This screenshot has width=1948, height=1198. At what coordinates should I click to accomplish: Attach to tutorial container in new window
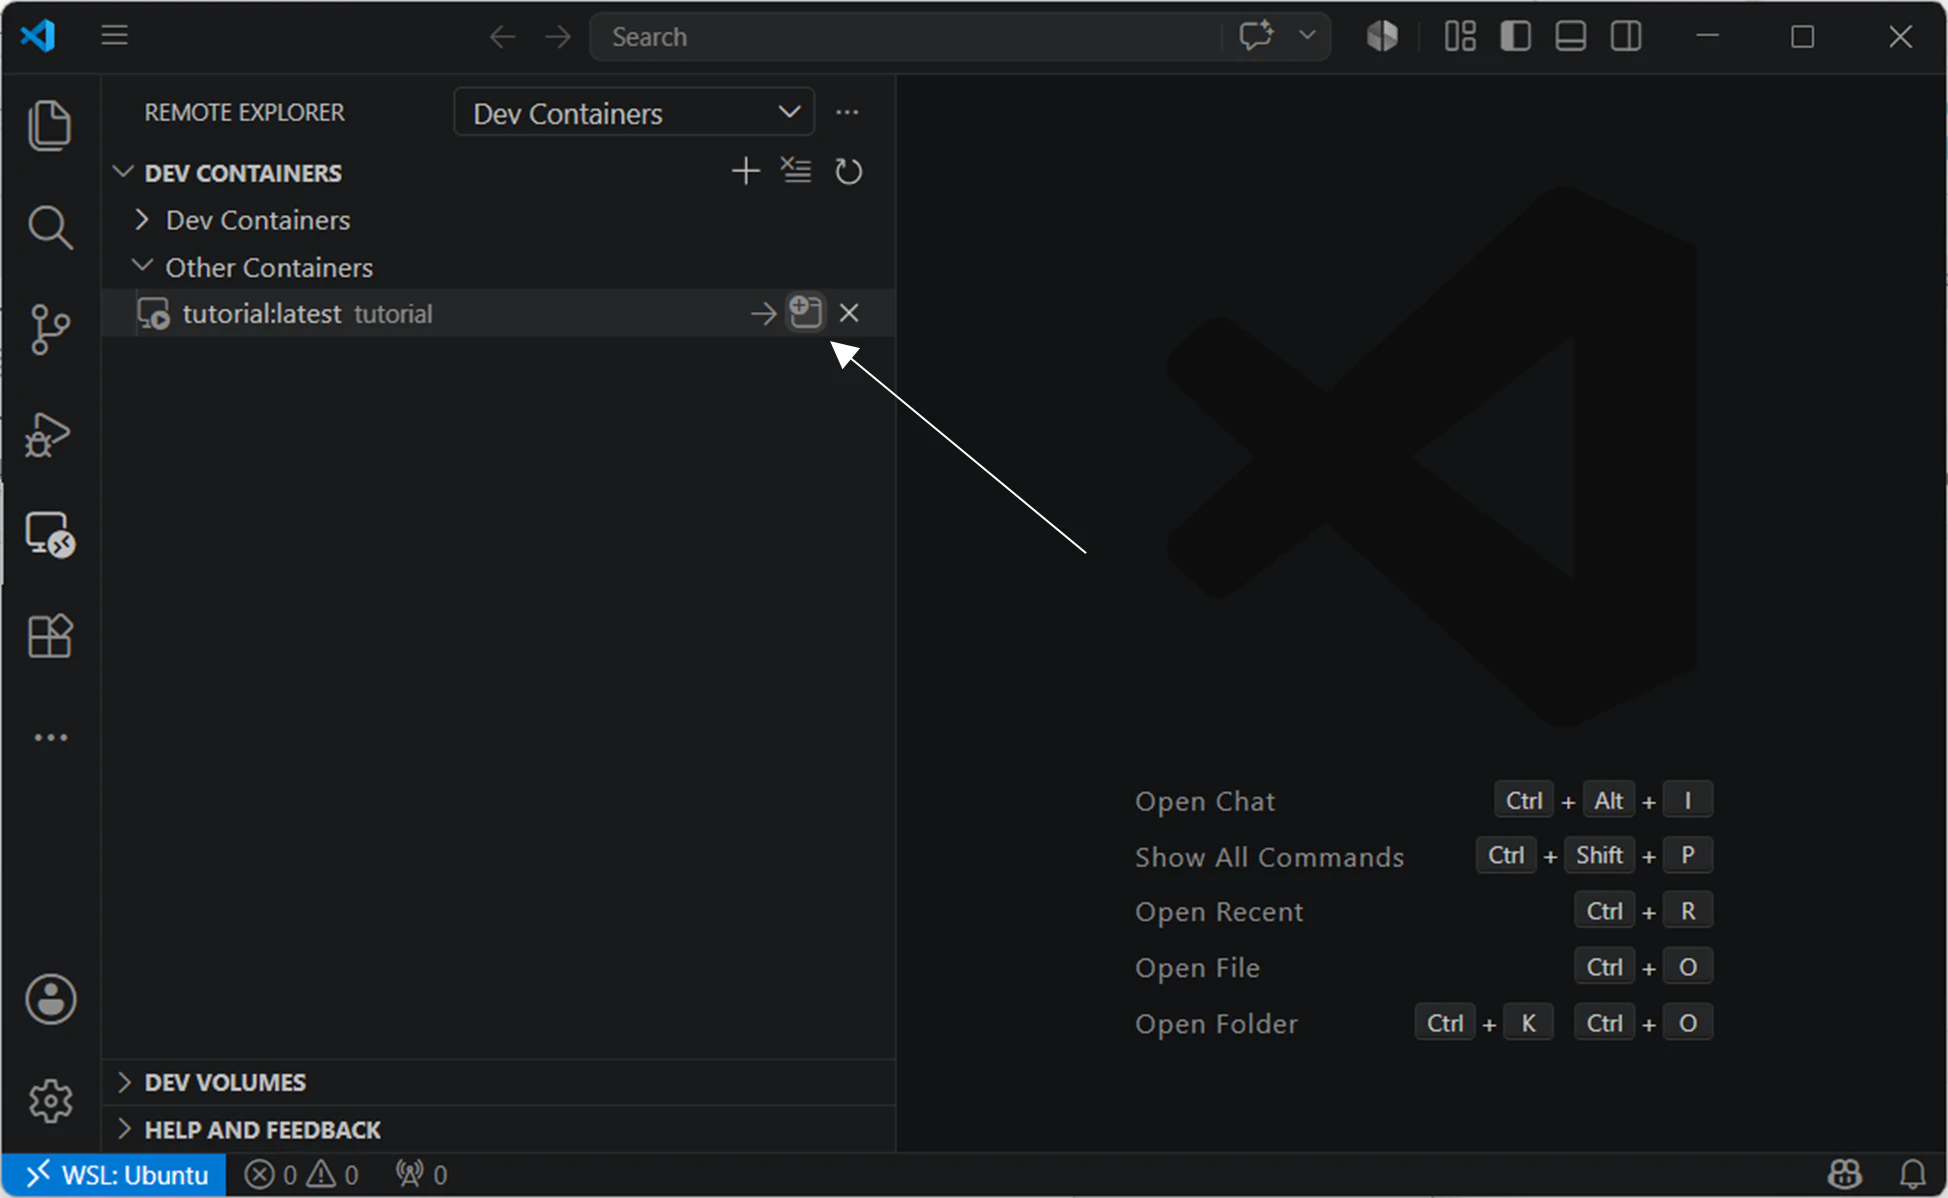[806, 312]
